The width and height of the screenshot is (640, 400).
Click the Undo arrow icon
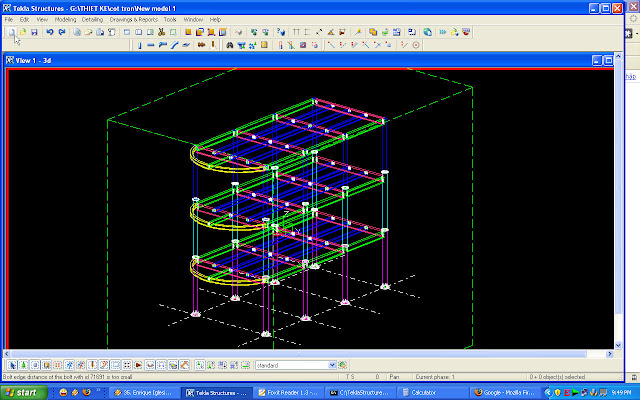tap(50, 32)
